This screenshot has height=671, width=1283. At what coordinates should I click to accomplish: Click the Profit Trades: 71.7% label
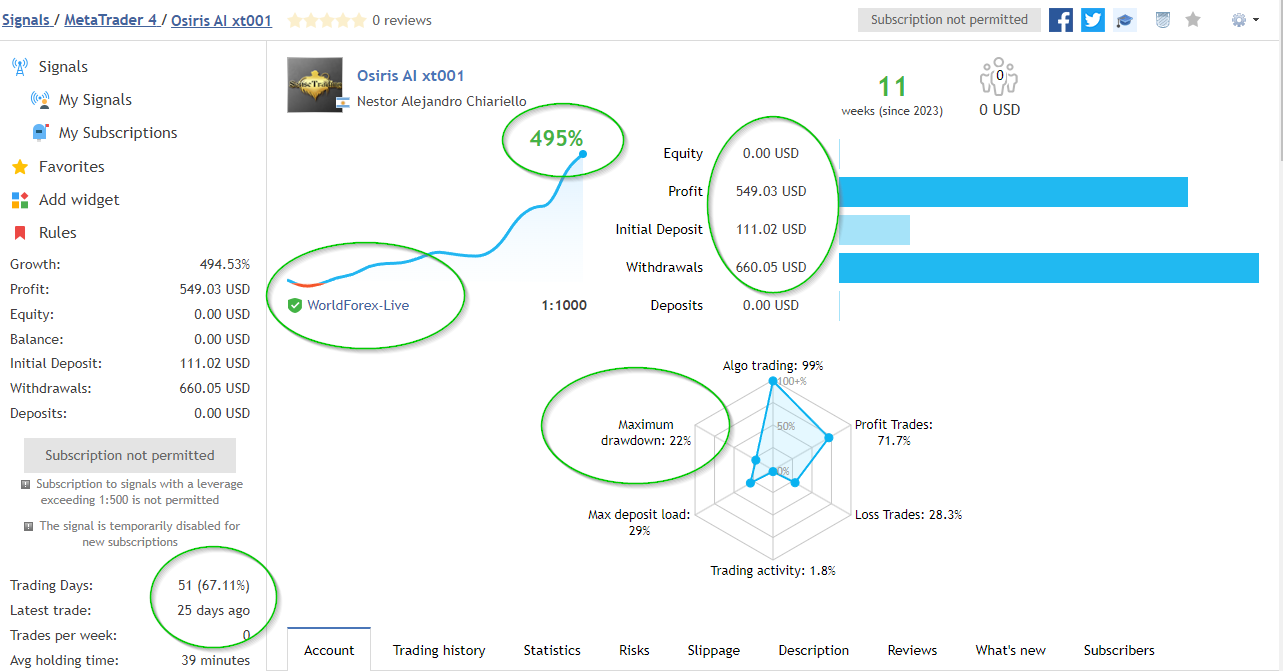894,432
